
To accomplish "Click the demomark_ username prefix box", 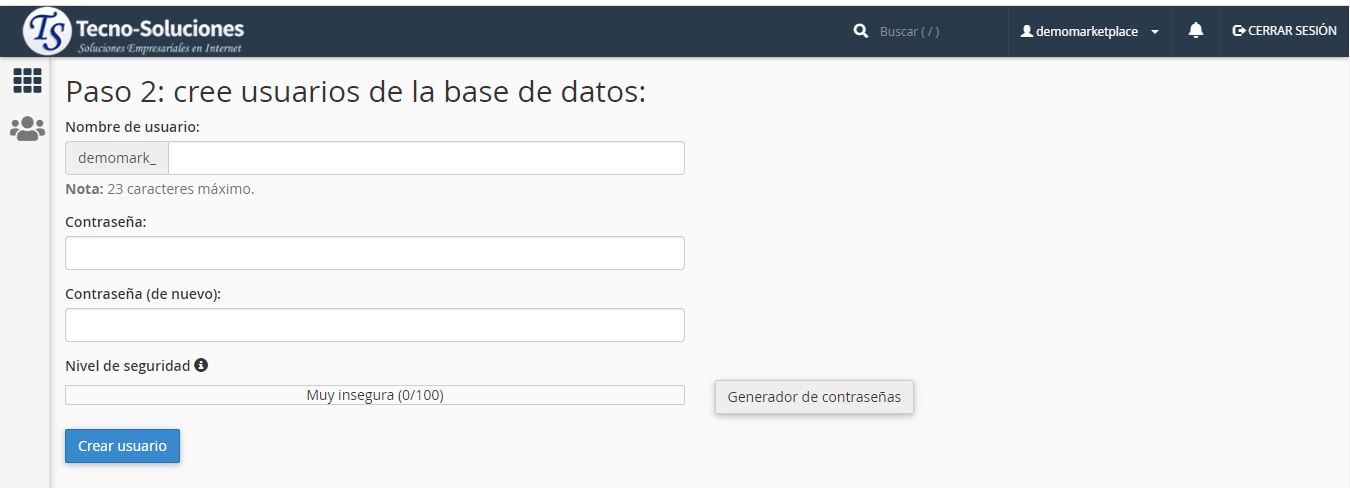I will click(x=117, y=158).
